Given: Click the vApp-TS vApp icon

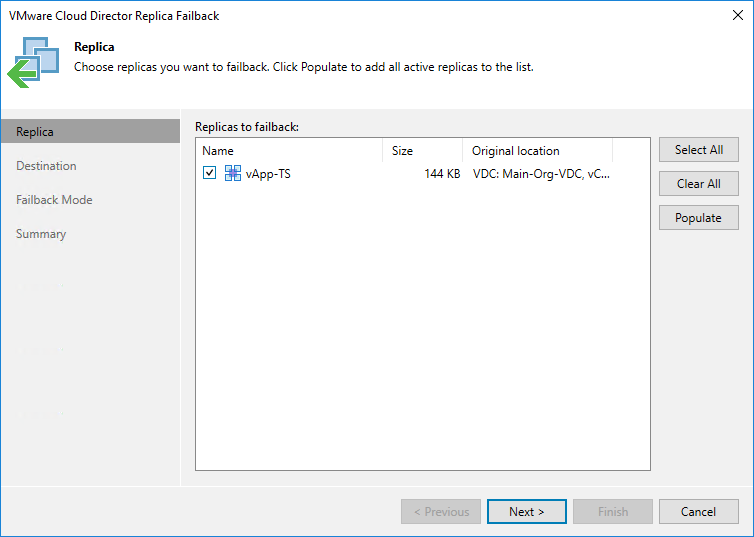Looking at the screenshot, I should pyautogui.click(x=233, y=173).
